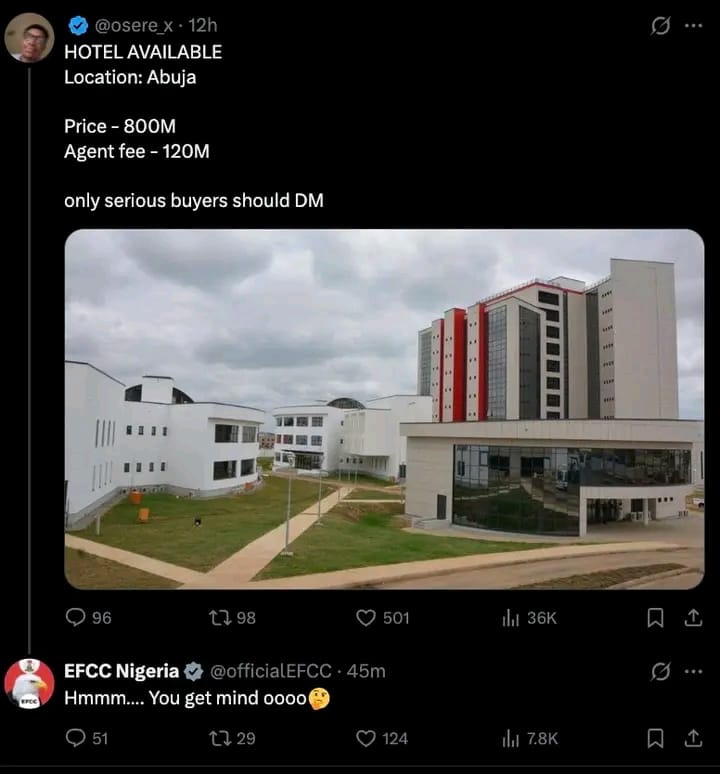This screenshot has height=774, width=720.
Task: Open EFCC Nigeria profile avatar
Action: click(x=29, y=685)
